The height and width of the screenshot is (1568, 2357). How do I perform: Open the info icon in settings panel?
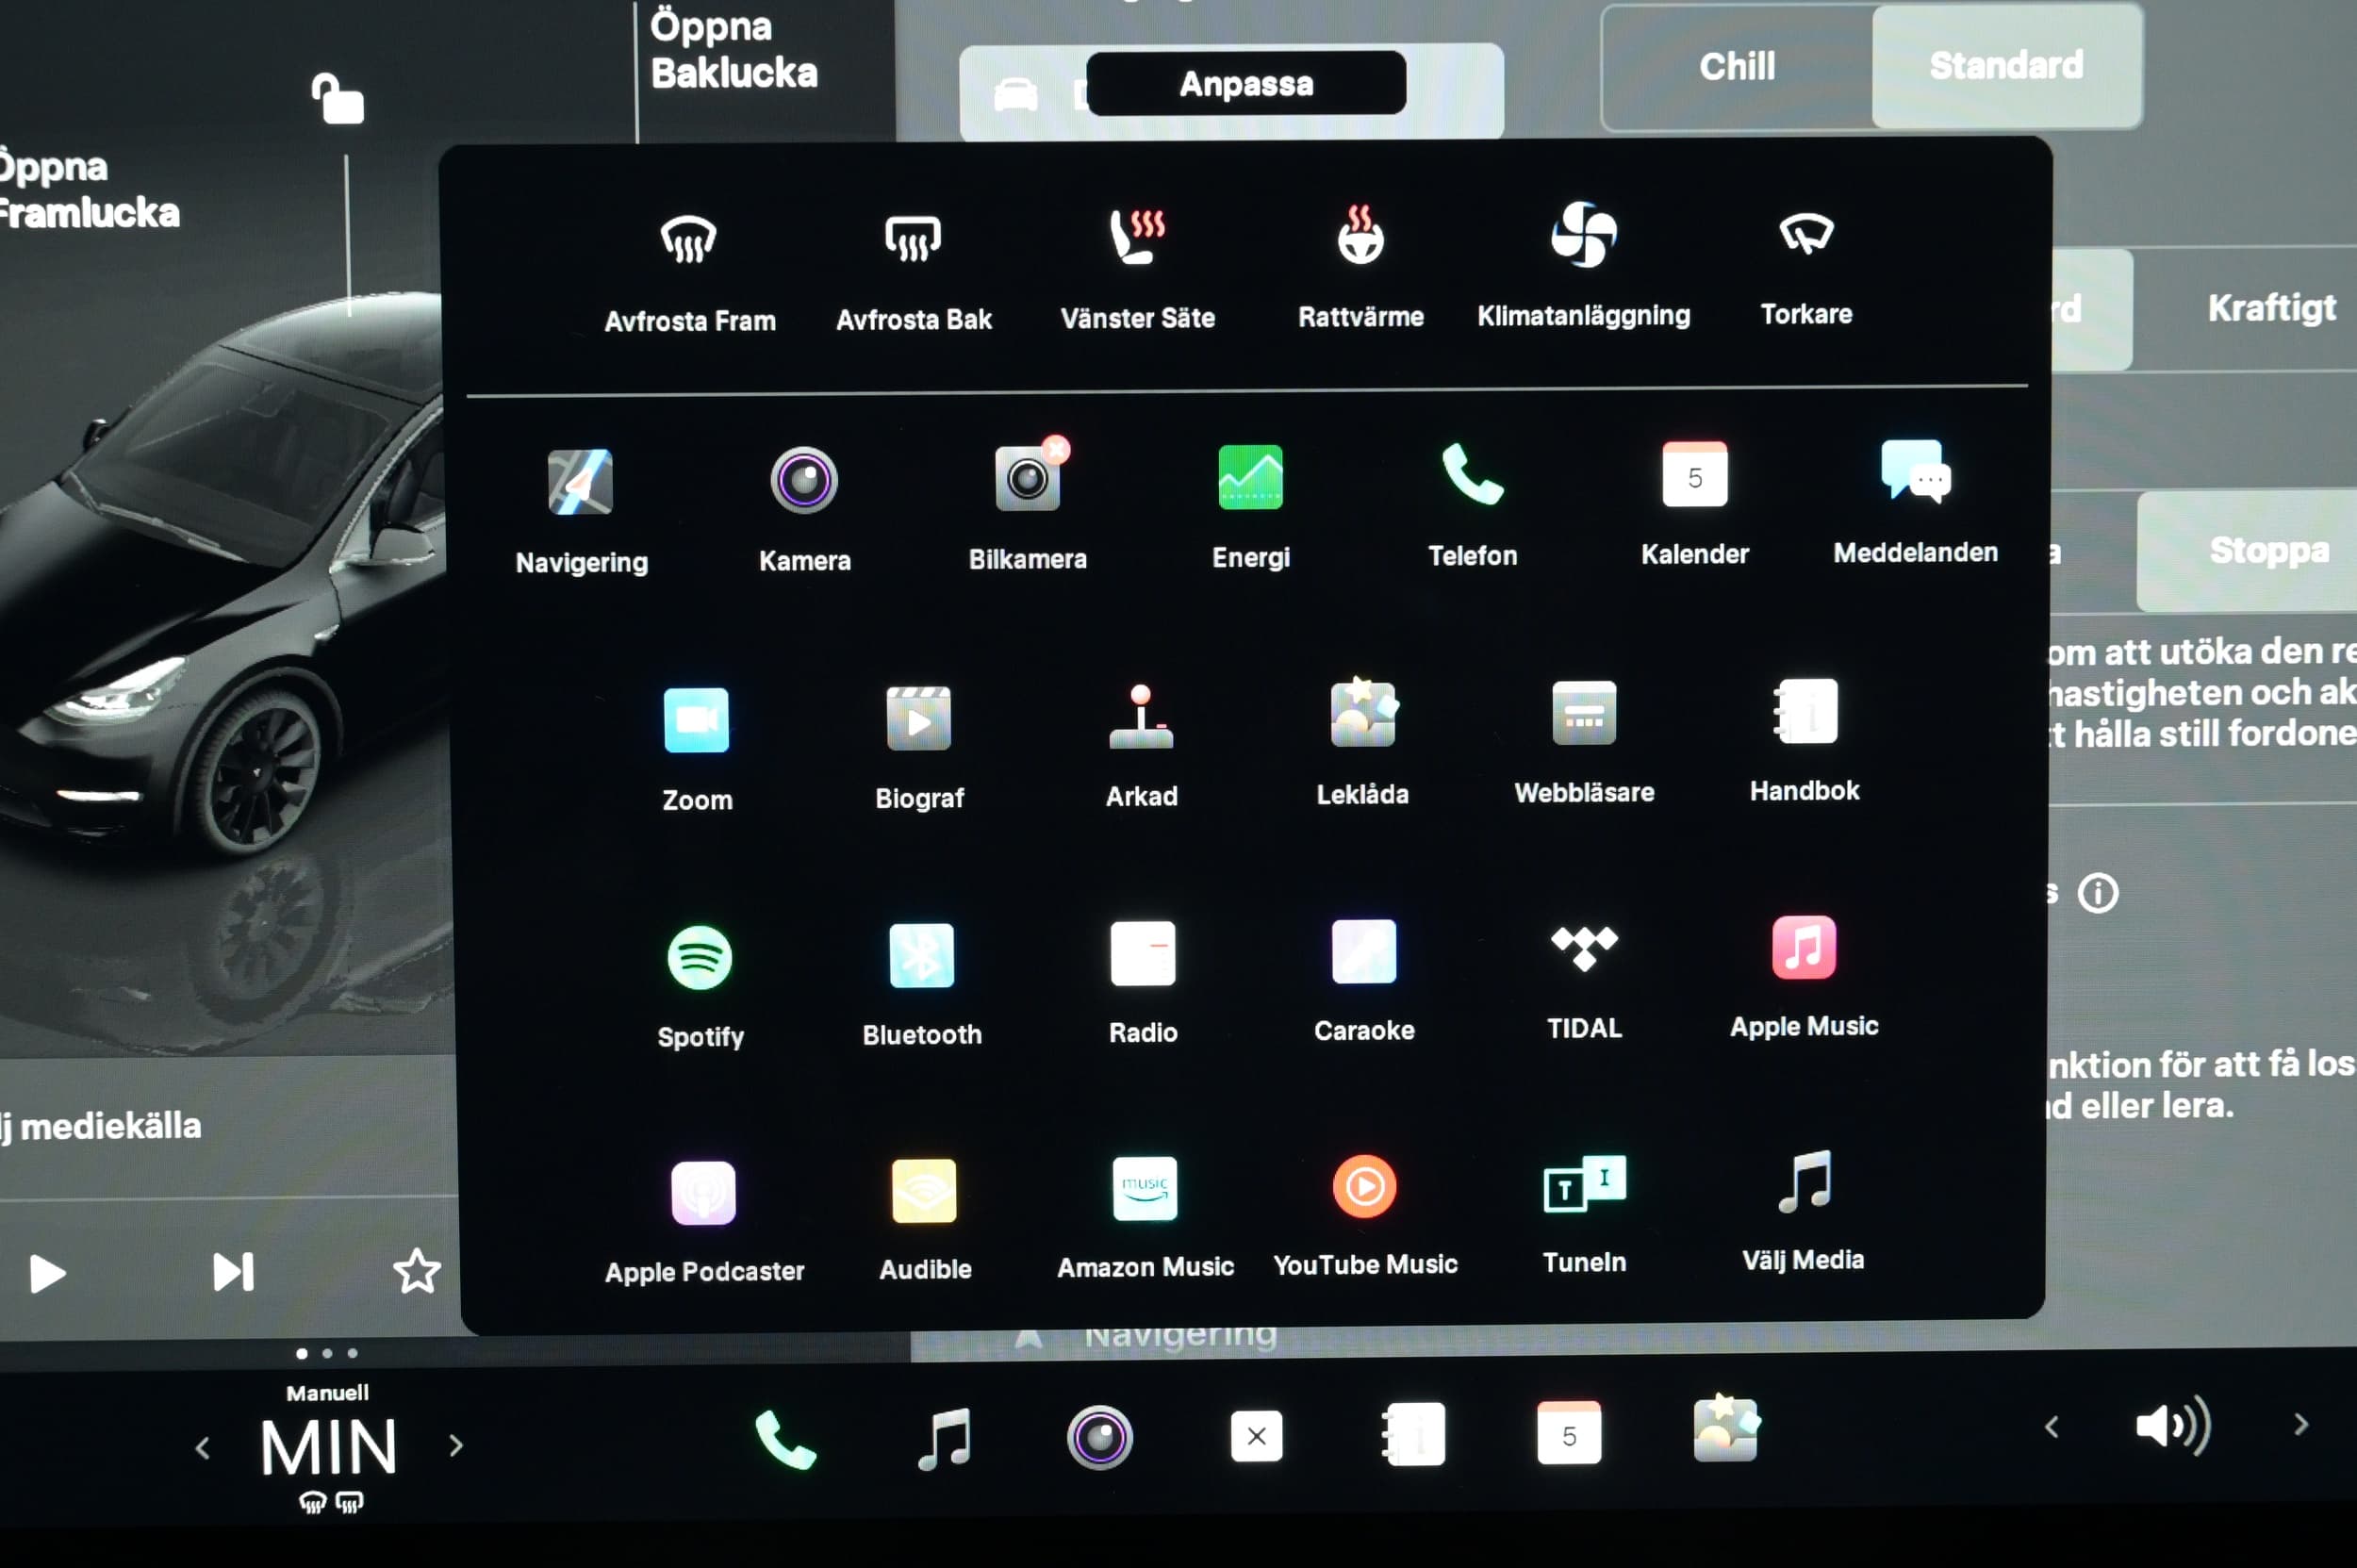[x=2097, y=893]
